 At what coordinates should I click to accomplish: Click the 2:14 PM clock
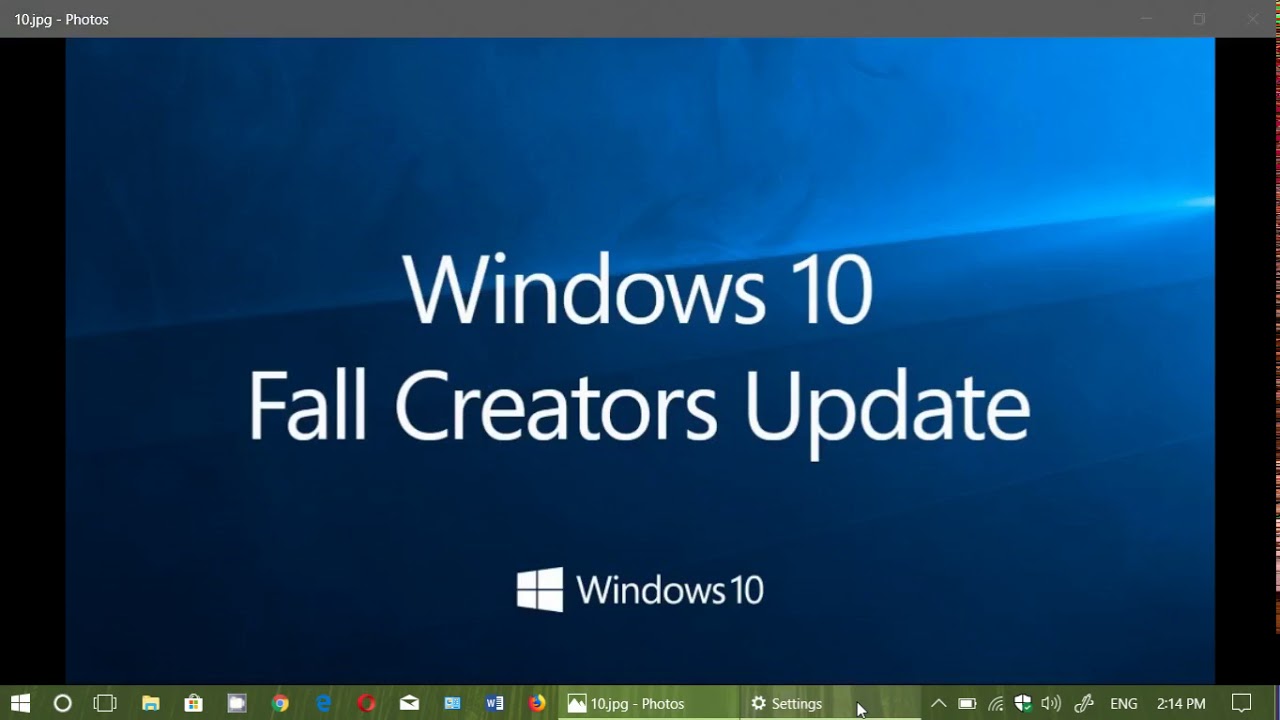tap(1181, 704)
